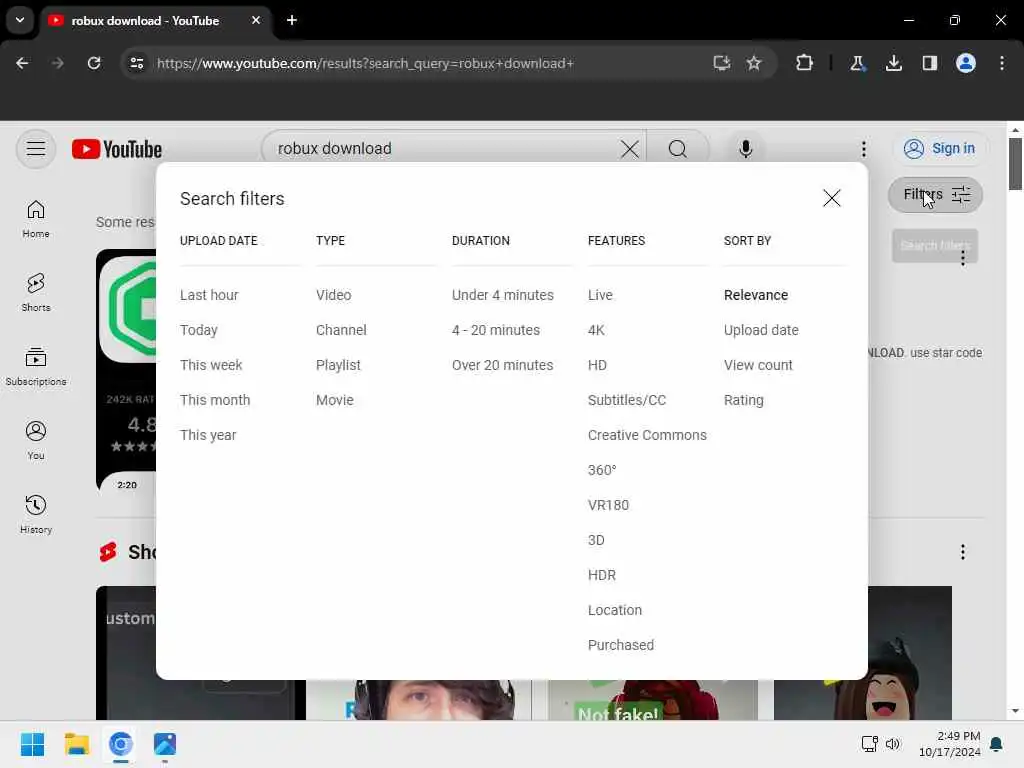Open YouTube settings three-dot menu
This screenshot has width=1024, height=768.
pyautogui.click(x=863, y=149)
